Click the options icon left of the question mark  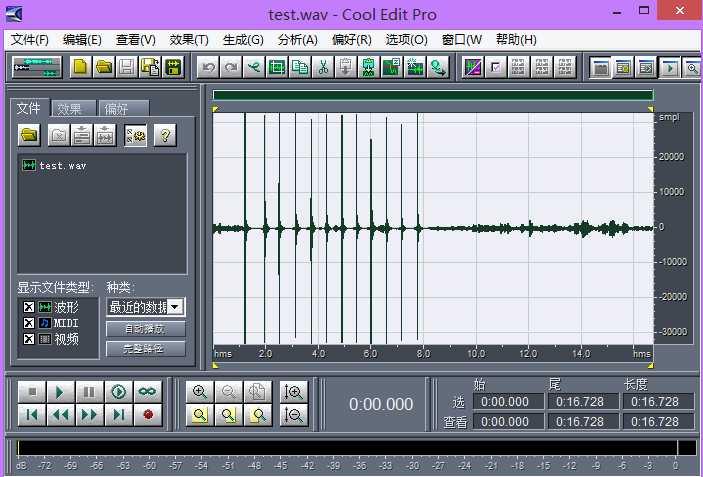tap(135, 135)
